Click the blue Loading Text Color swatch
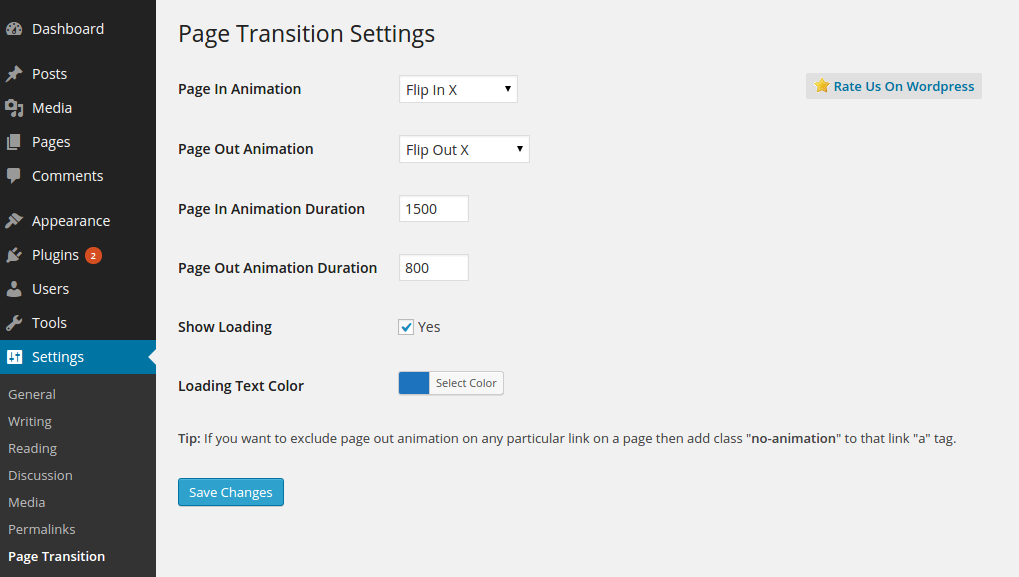Image resolution: width=1019 pixels, height=577 pixels. (x=414, y=383)
